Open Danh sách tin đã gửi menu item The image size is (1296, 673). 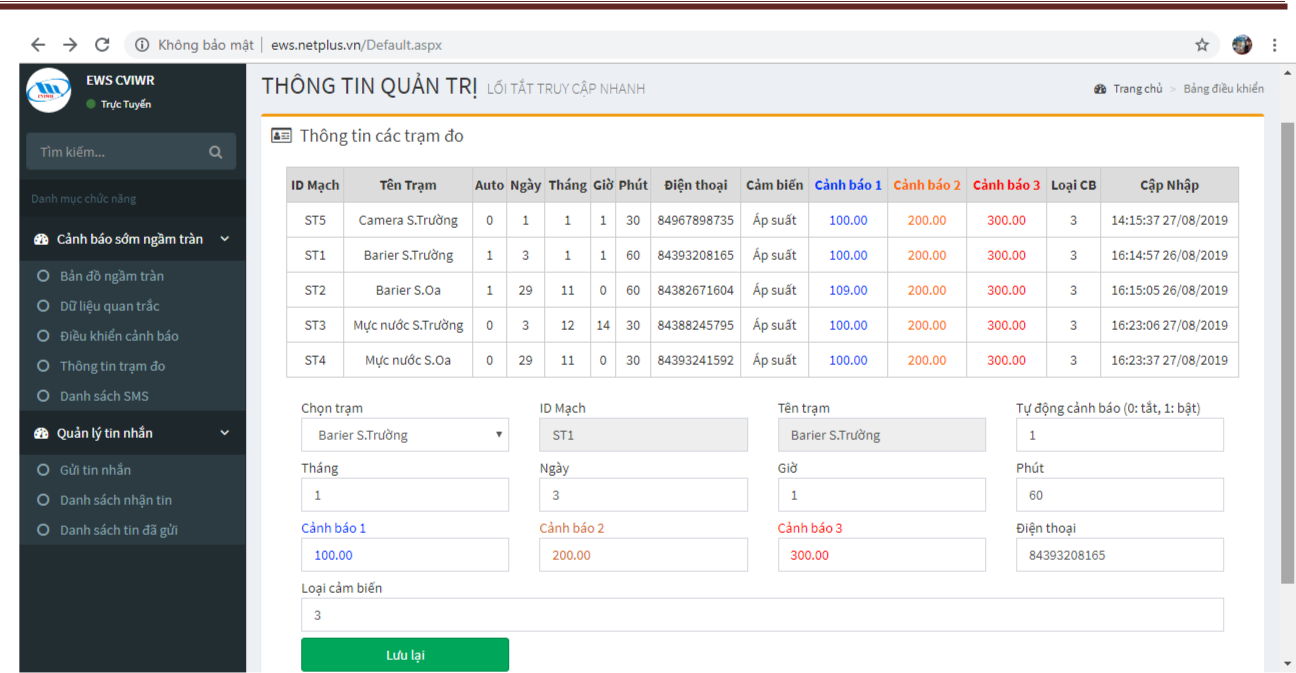pos(119,530)
